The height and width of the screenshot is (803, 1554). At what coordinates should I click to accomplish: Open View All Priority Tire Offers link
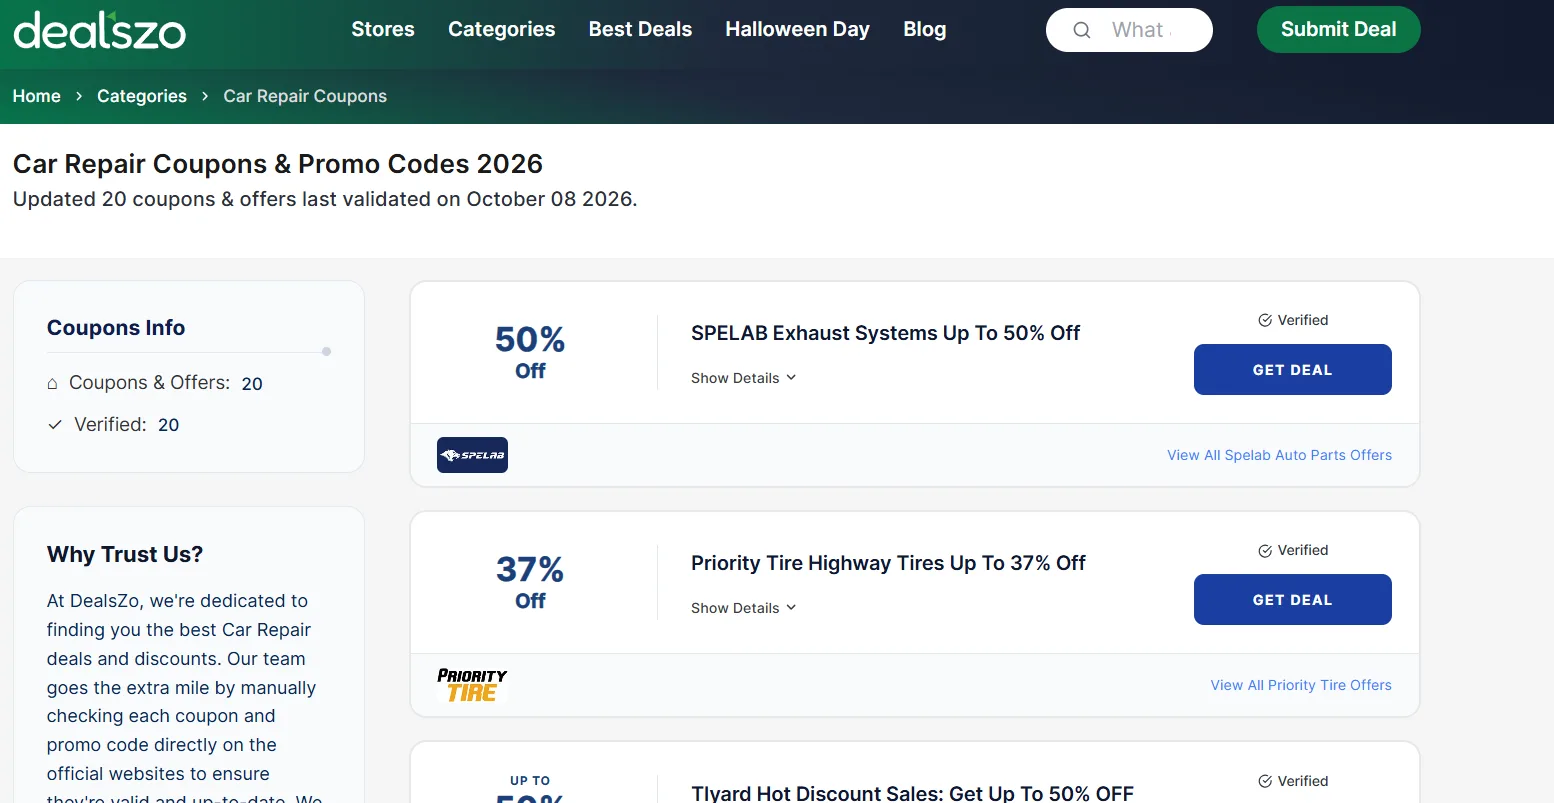1301,685
